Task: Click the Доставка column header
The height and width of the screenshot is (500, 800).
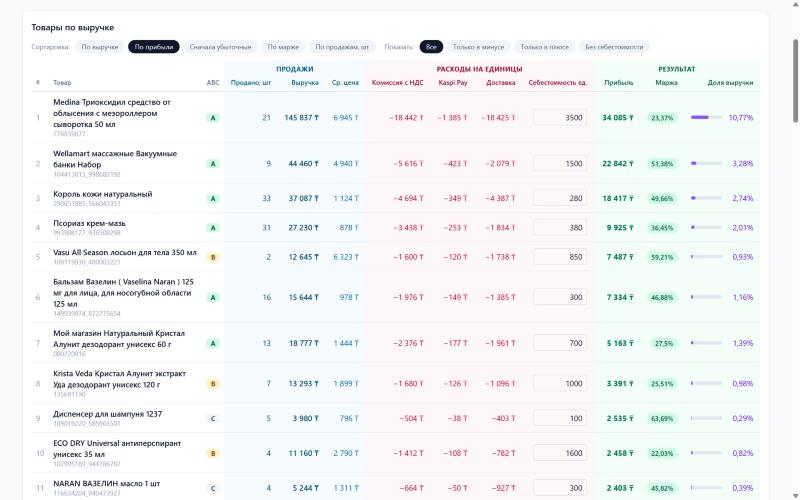Action: (x=501, y=83)
